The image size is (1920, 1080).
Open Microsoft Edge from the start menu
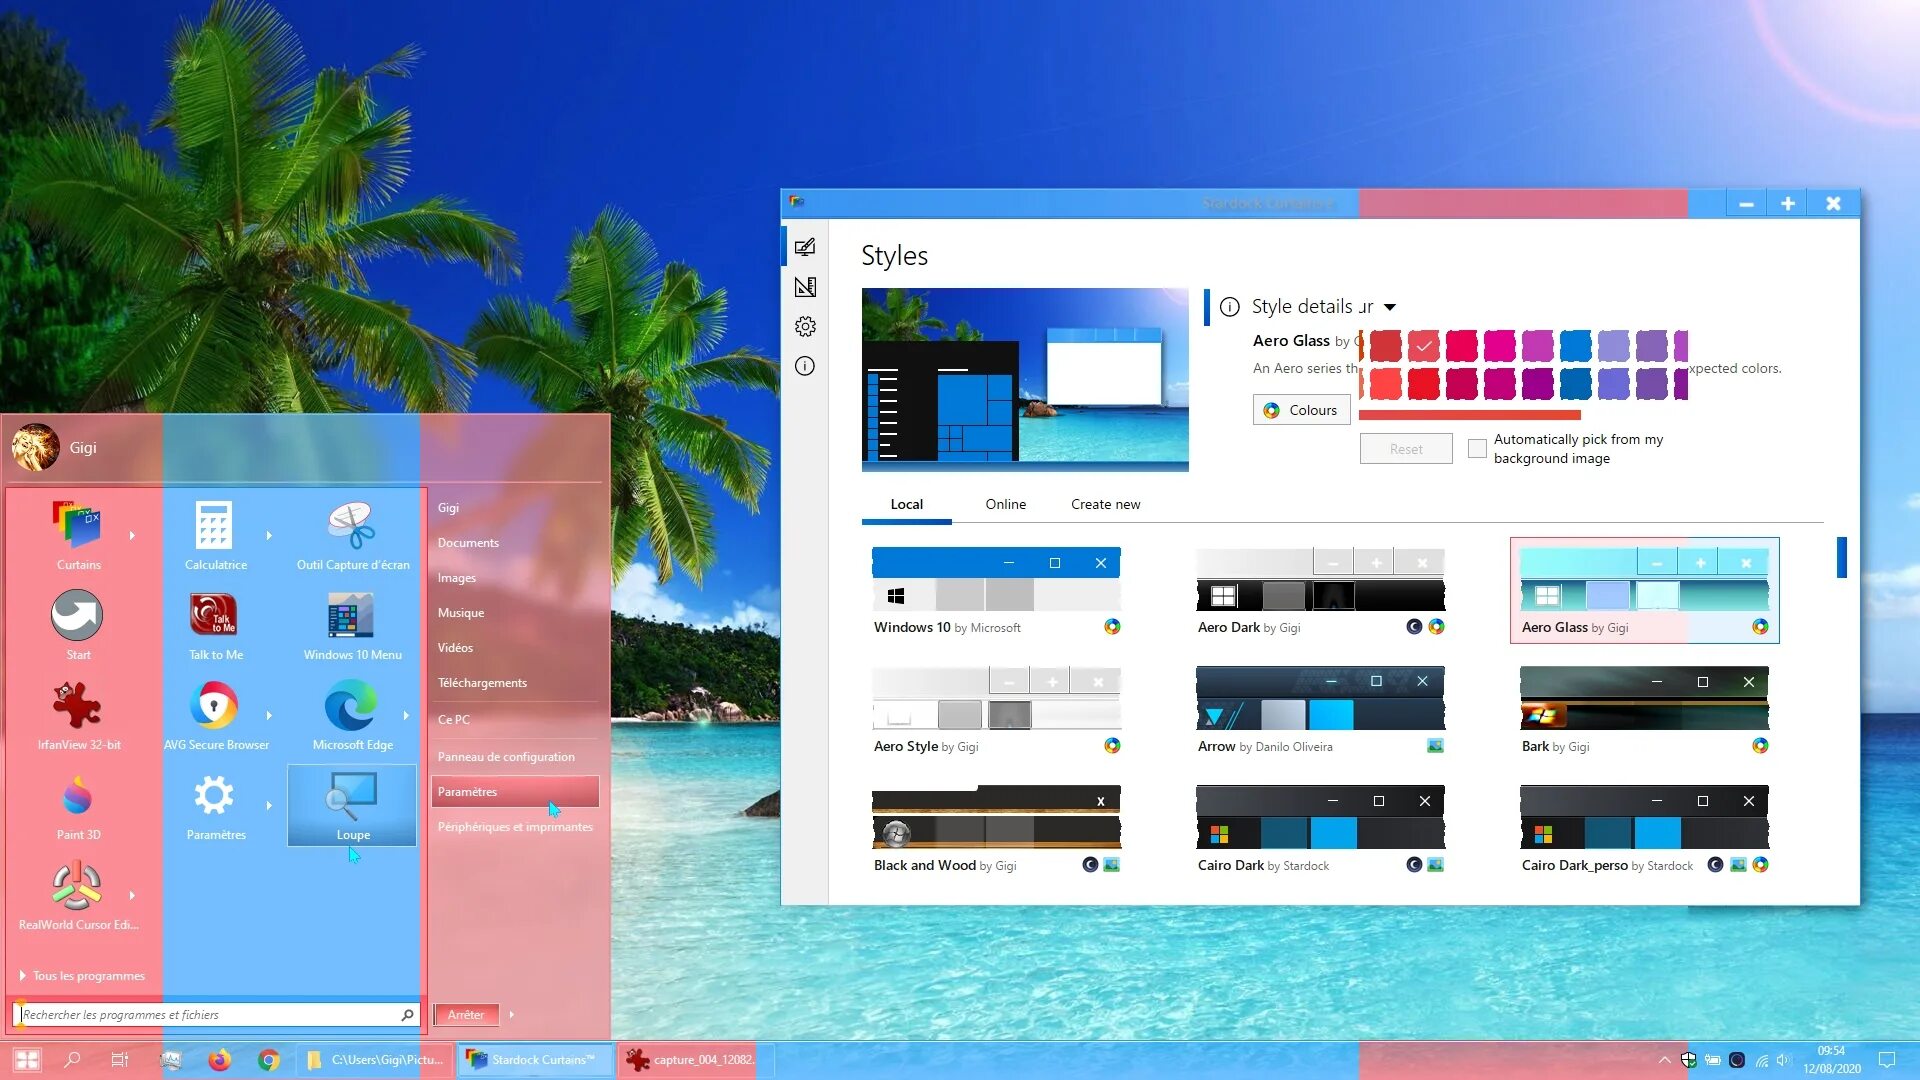point(352,715)
